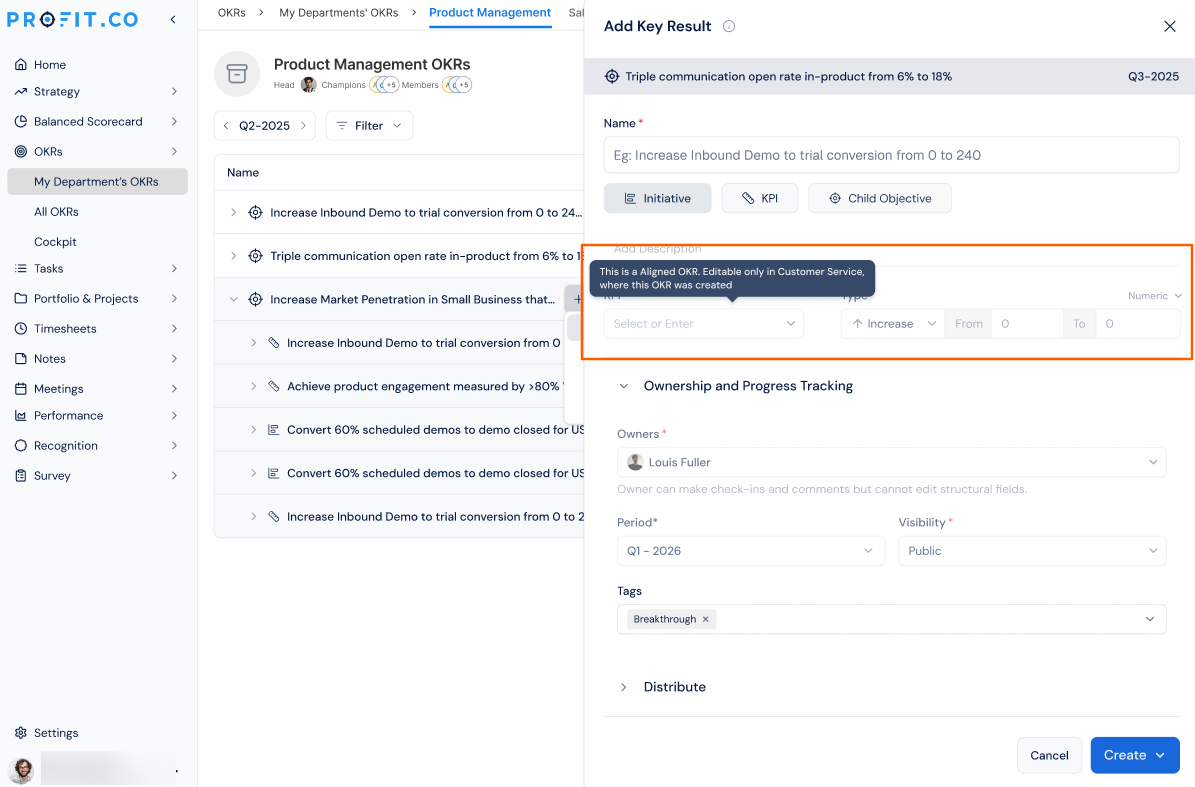This screenshot has width=1195, height=787.
Task: Select the Child Objective type button
Action: click(880, 198)
